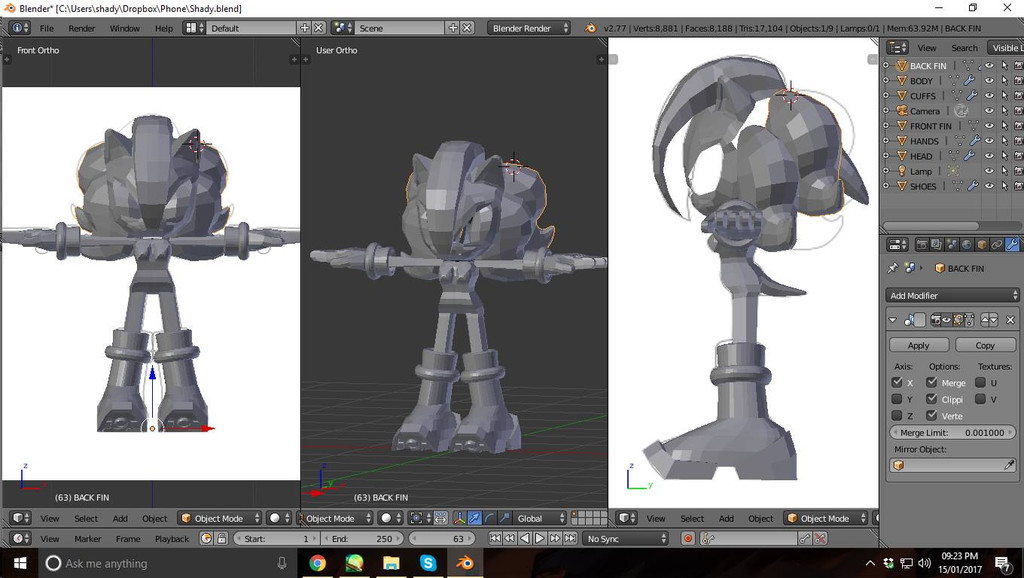Image resolution: width=1024 pixels, height=578 pixels.
Task: Hide the BODY object using eye icon
Action: [x=990, y=81]
